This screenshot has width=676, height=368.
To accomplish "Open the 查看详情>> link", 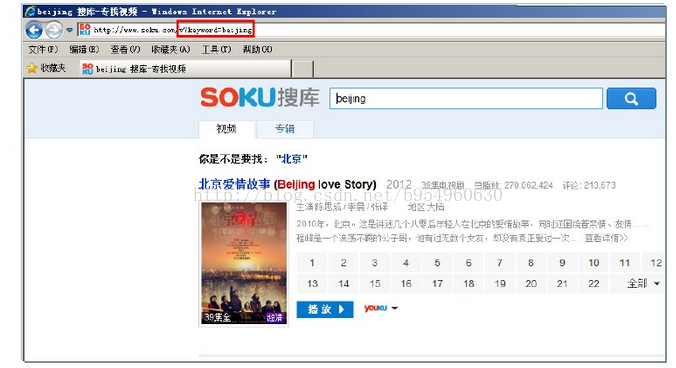I will 606,238.
